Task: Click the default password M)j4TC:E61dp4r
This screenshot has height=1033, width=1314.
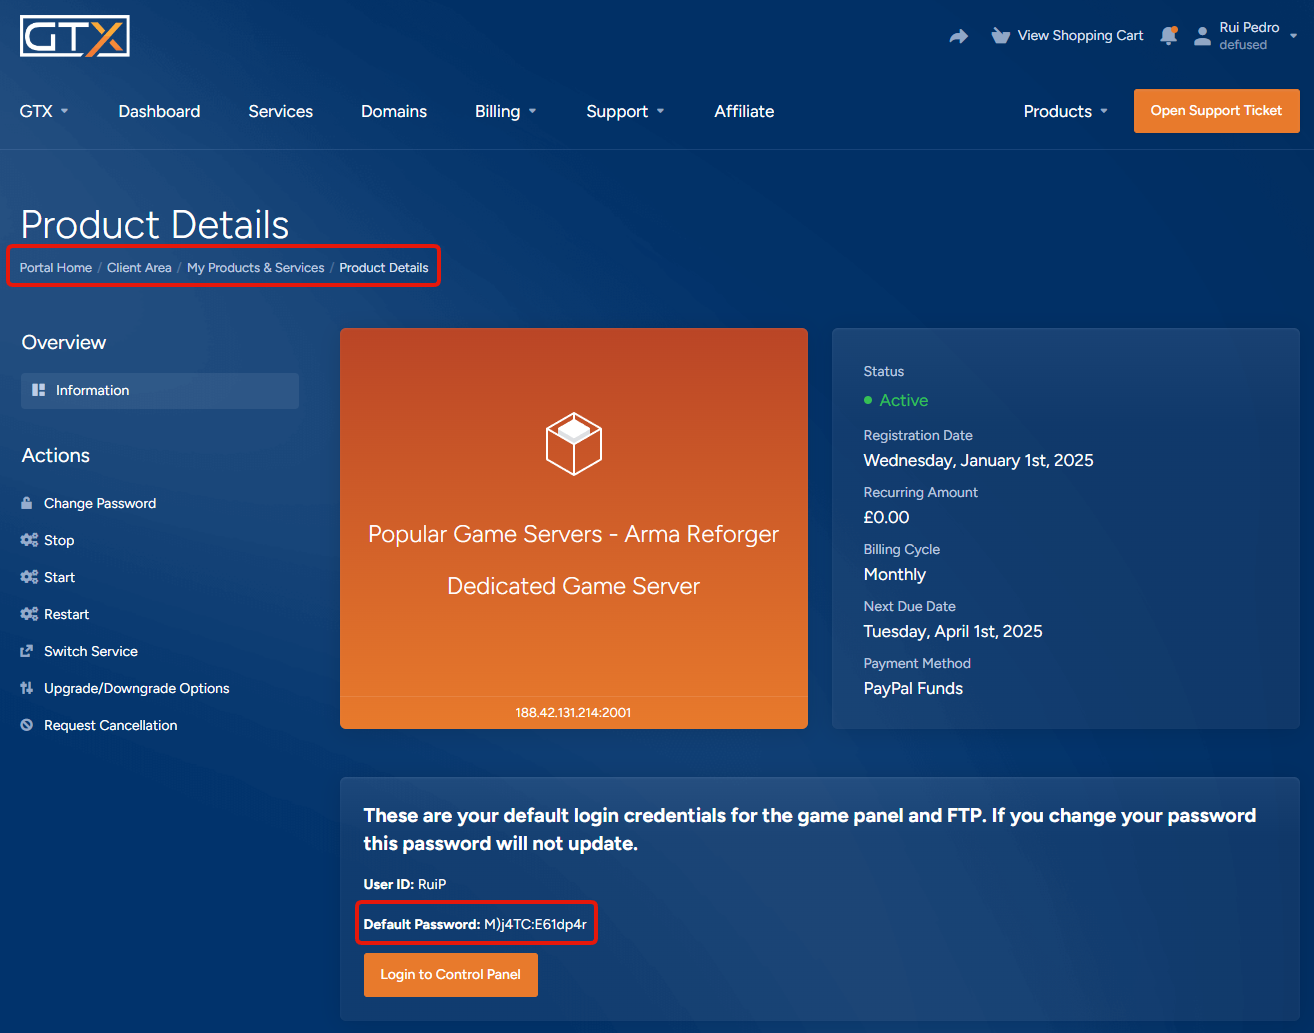Action: (536, 924)
